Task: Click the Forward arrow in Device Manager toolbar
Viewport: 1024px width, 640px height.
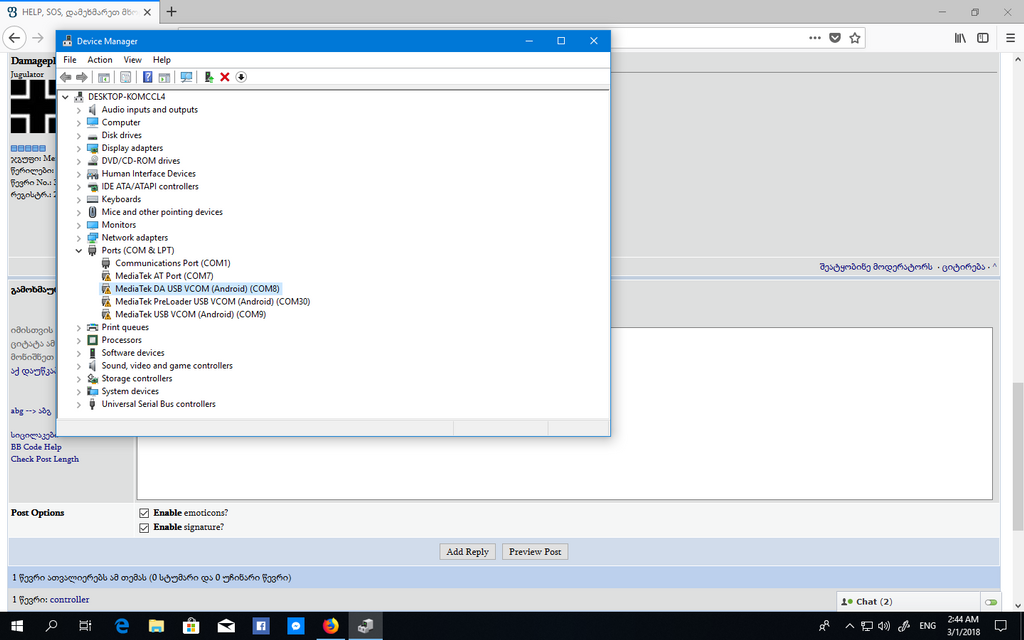Action: coord(82,77)
